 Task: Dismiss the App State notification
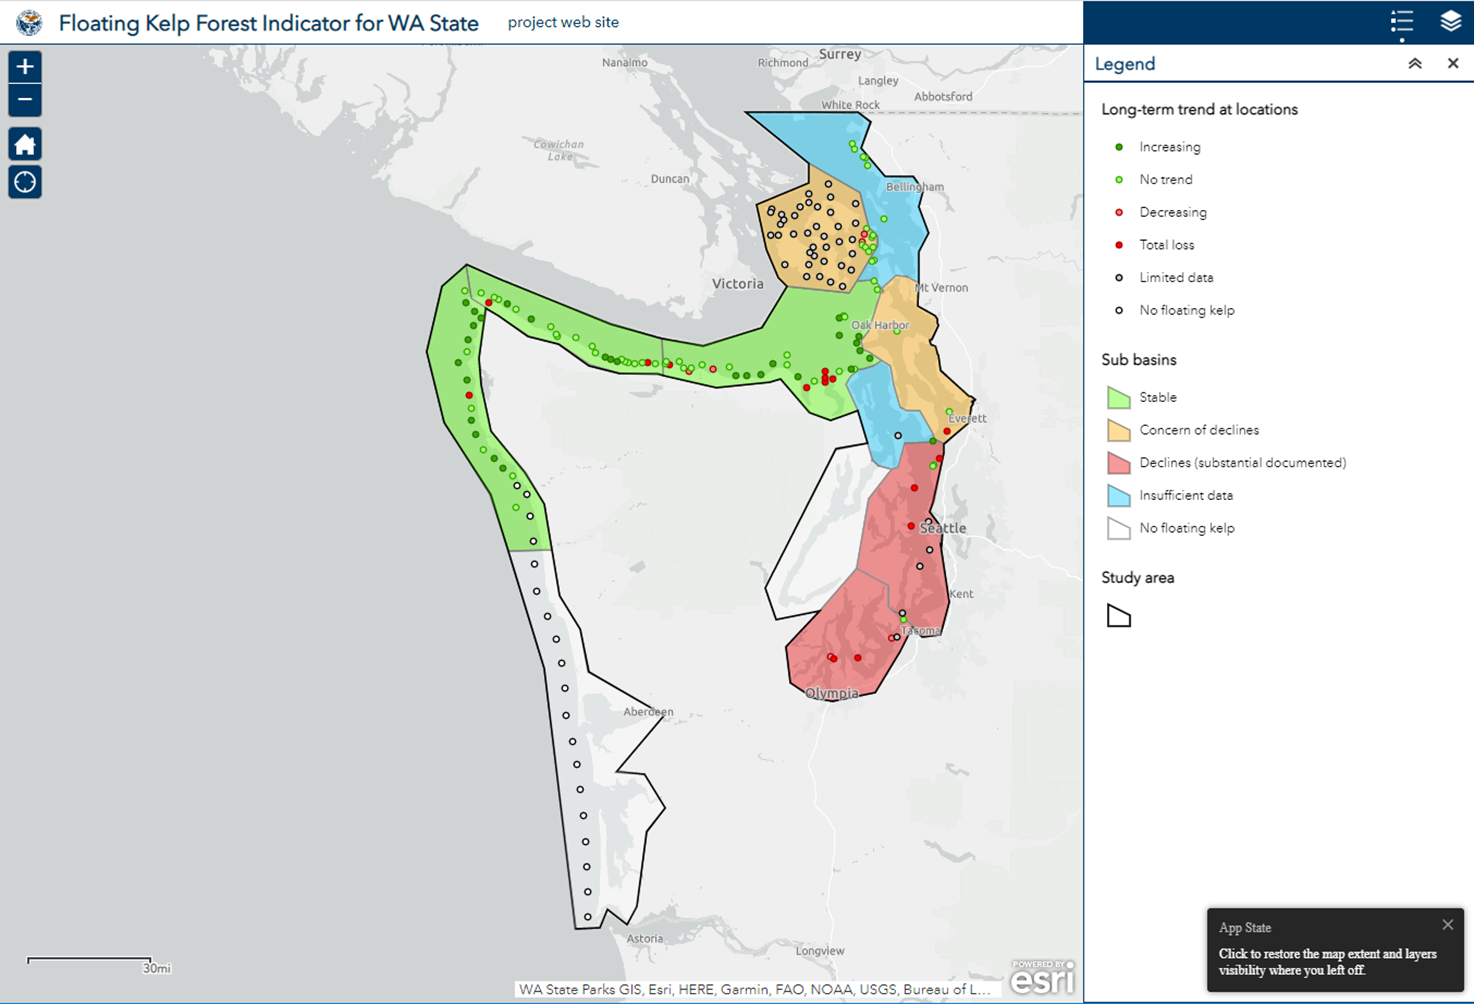(1447, 925)
